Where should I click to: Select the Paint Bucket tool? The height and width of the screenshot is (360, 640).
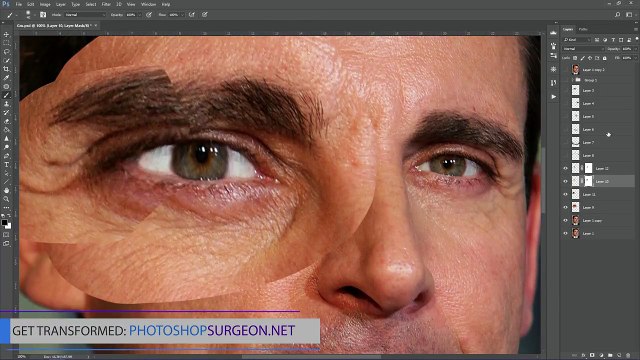tap(7, 130)
